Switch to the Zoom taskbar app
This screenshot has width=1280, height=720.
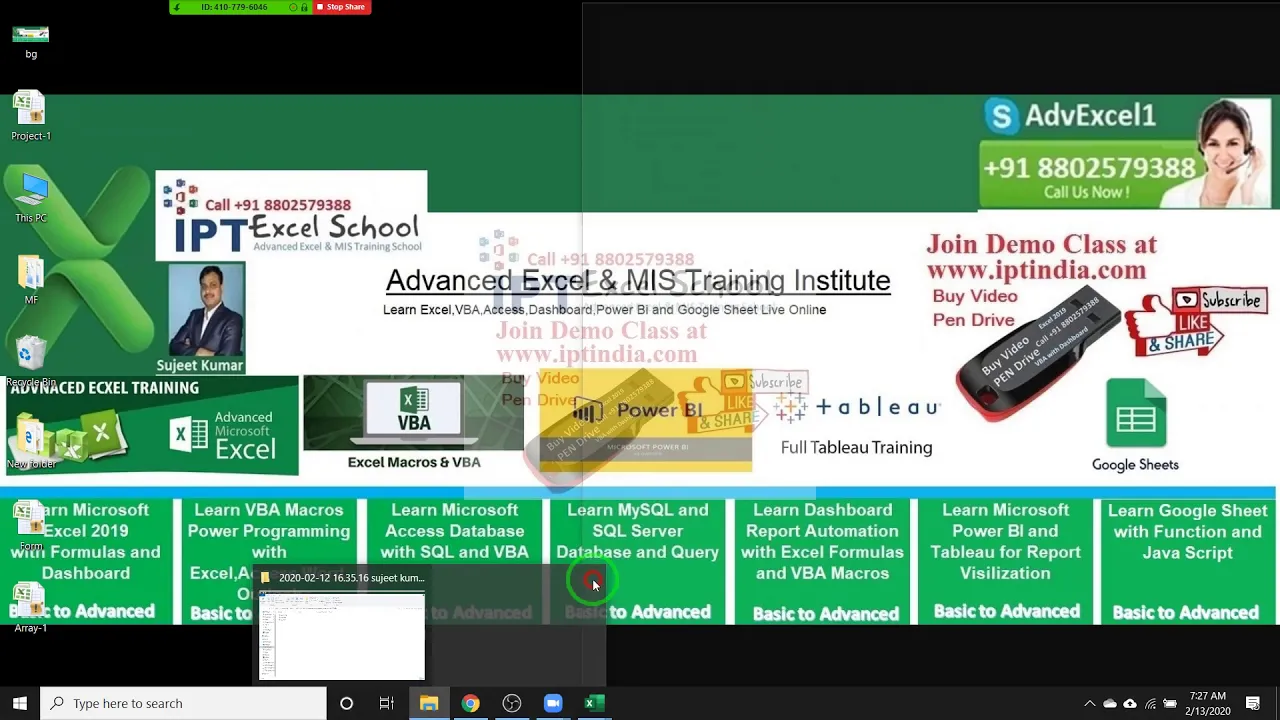(x=553, y=703)
